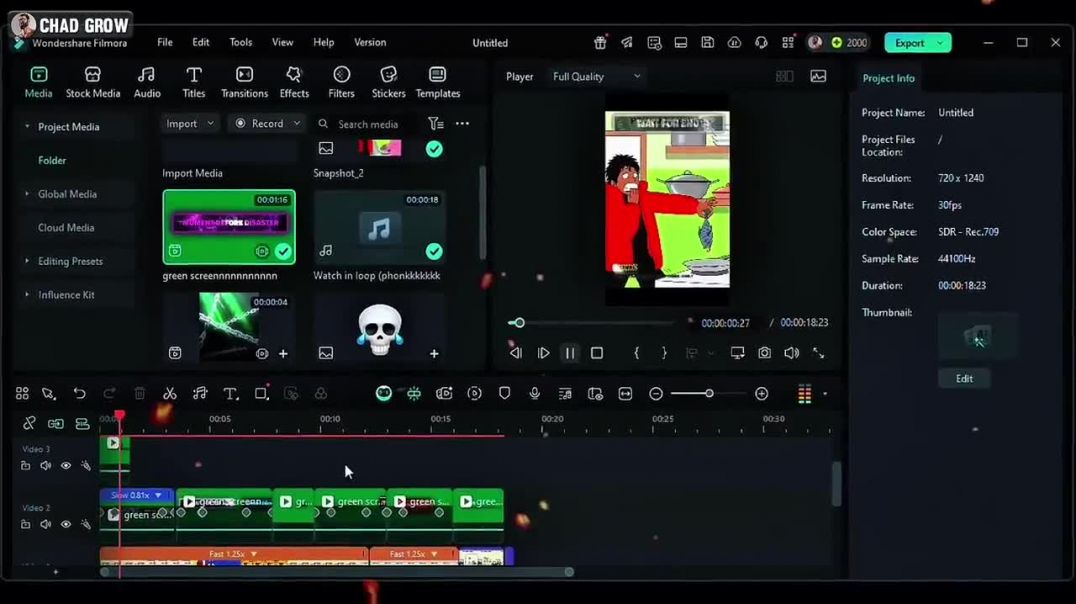The width and height of the screenshot is (1076, 604).
Task: Adjust player volume icon
Action: click(791, 353)
